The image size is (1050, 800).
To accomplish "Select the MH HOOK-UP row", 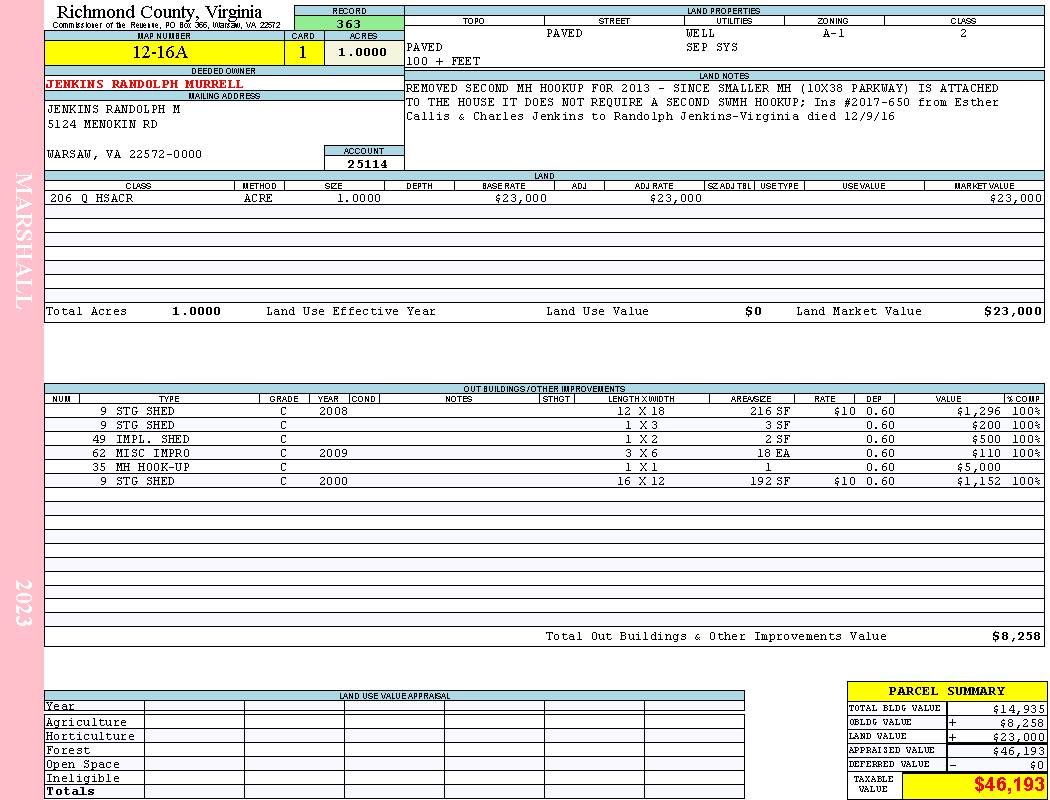I will [x=544, y=467].
